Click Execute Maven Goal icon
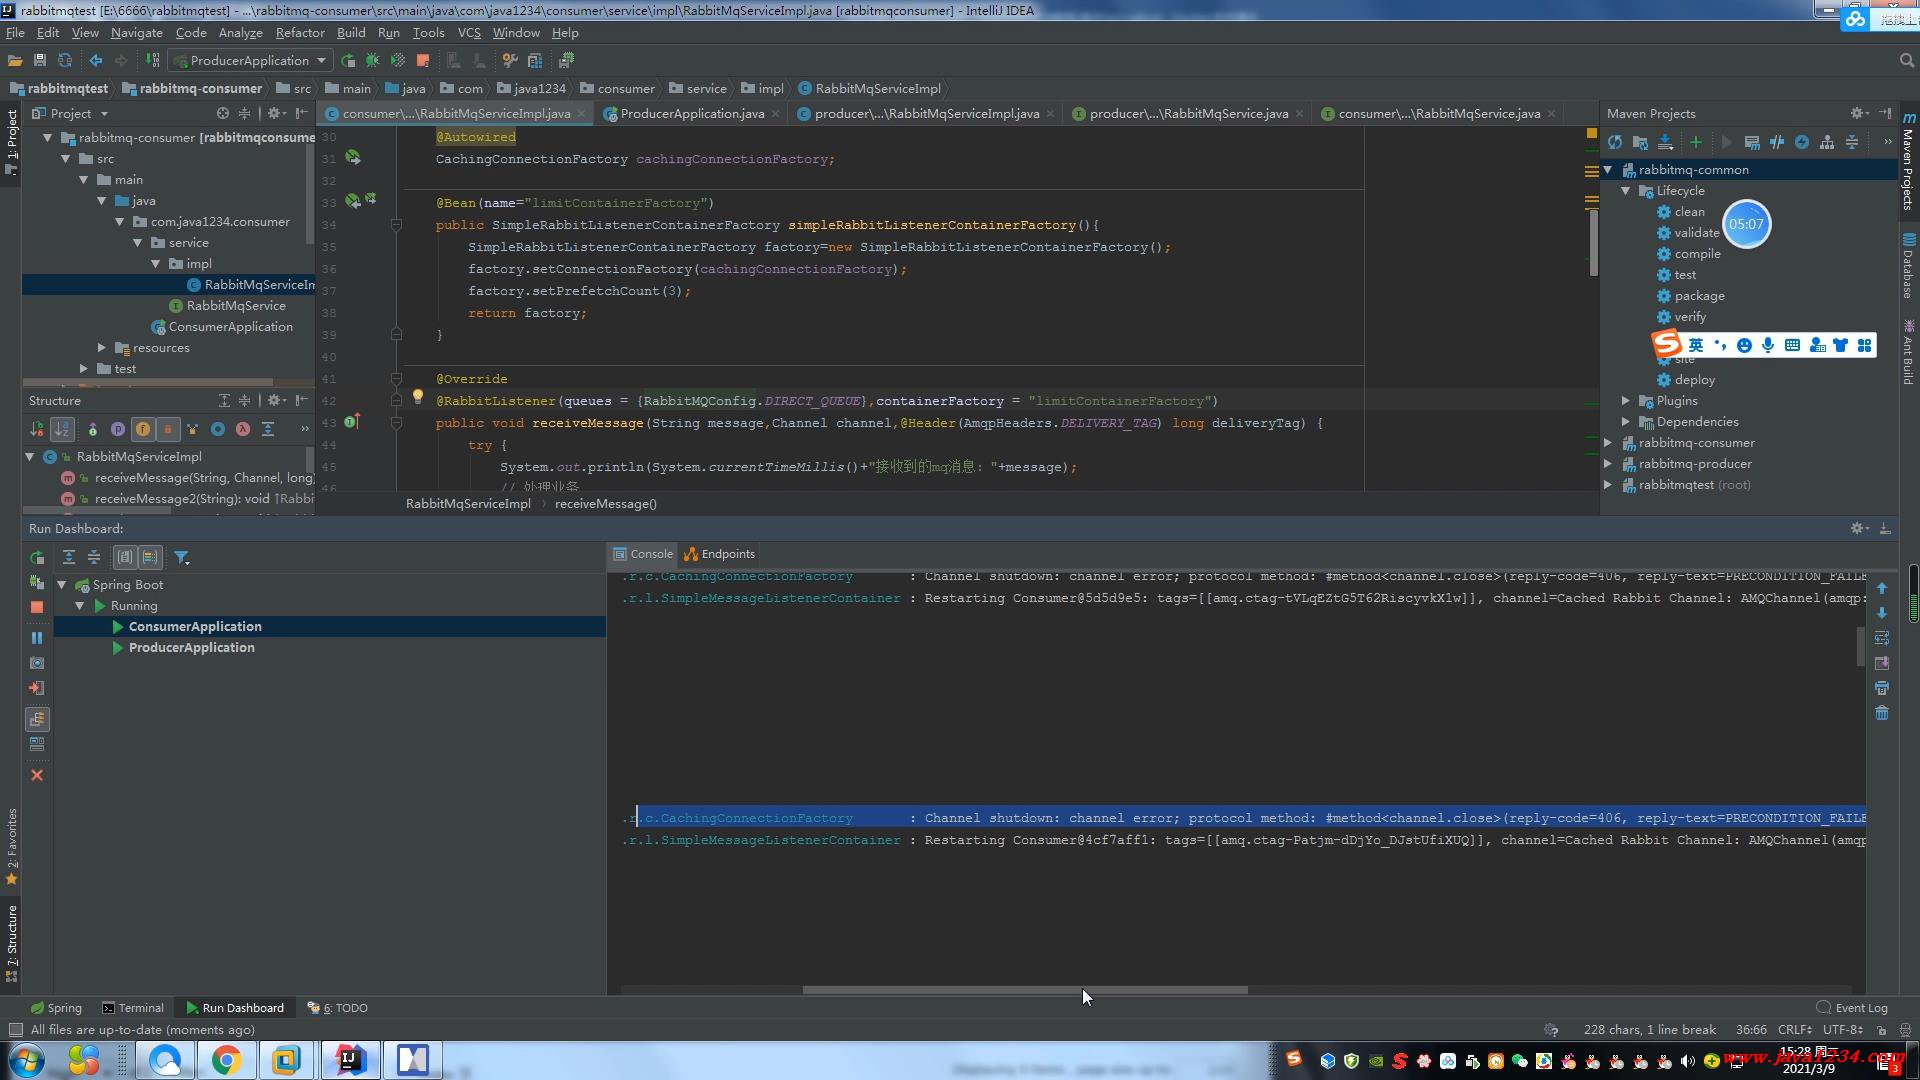The width and height of the screenshot is (1920, 1080). point(1752,143)
